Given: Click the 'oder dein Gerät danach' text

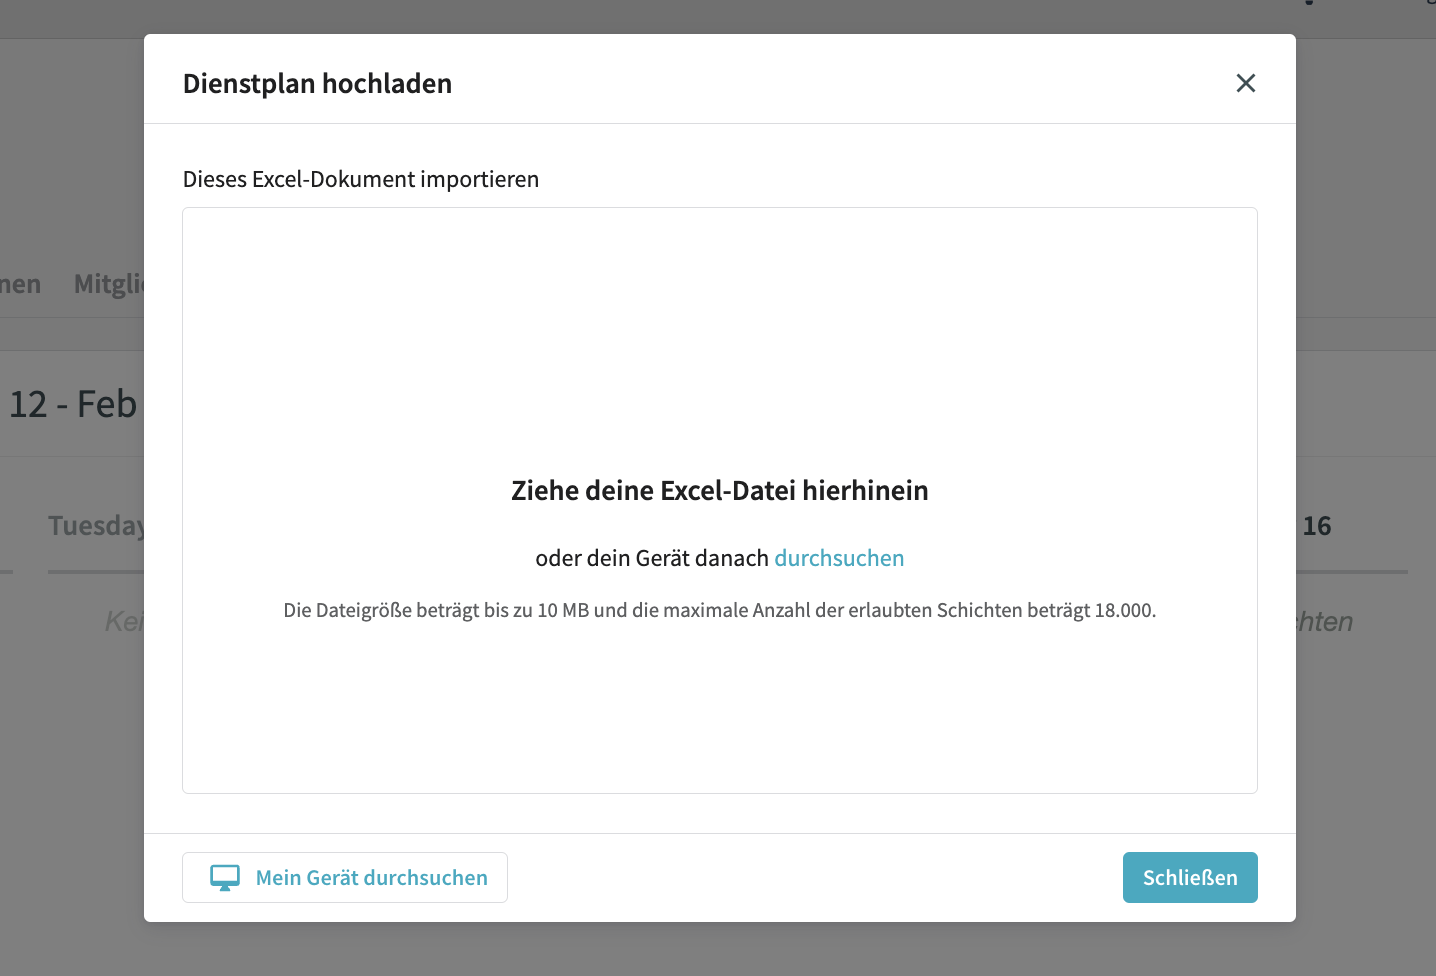Looking at the screenshot, I should pyautogui.click(x=652, y=558).
